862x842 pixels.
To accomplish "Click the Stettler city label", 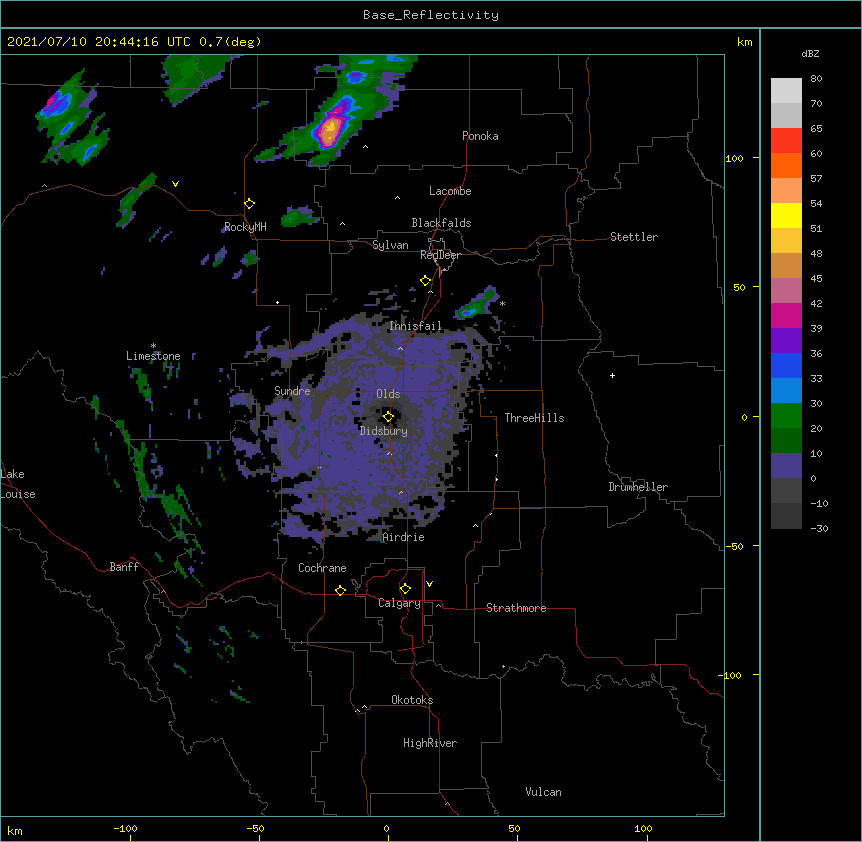I will 634,237.
